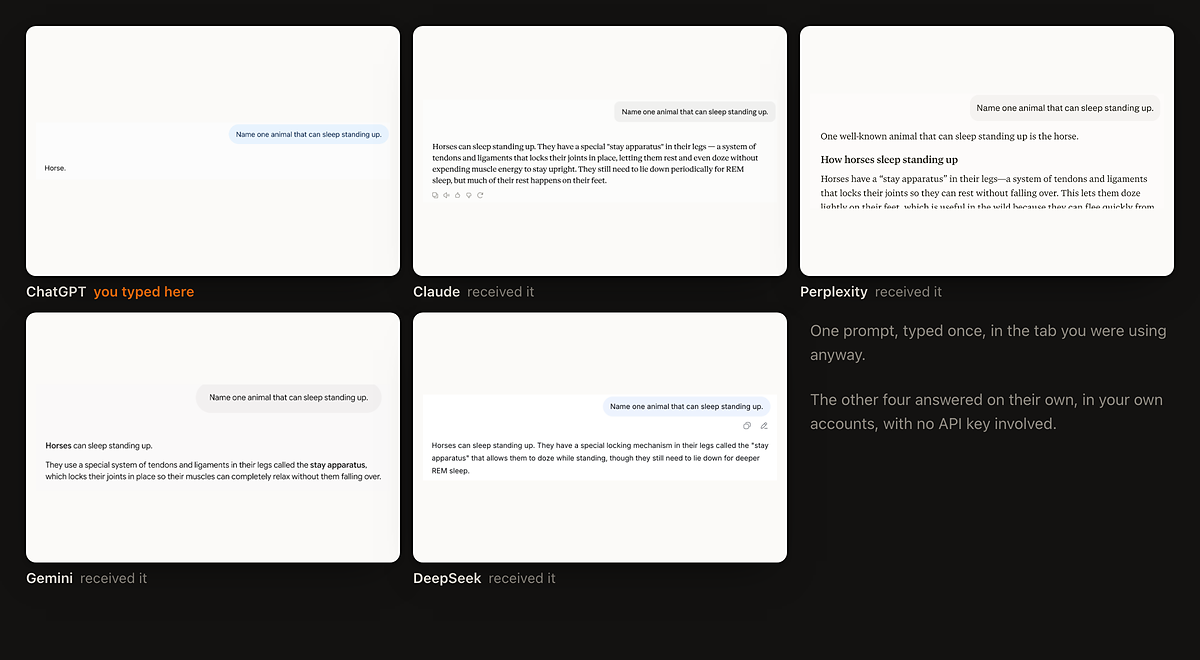Click "One well-known animal" sentence in Perplexity

(949, 136)
